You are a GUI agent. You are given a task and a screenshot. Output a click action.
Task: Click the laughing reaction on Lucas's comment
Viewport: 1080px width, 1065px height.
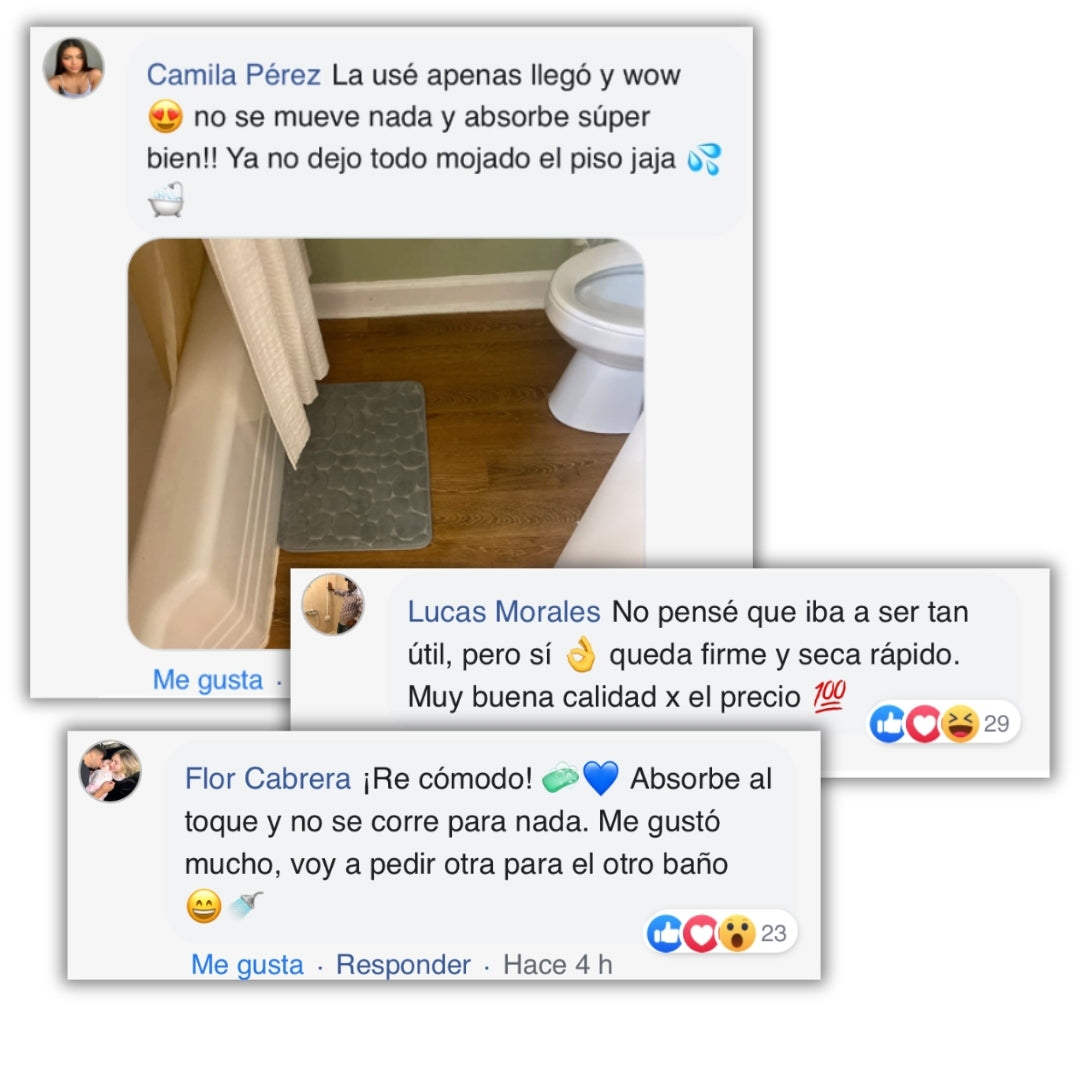click(x=960, y=723)
